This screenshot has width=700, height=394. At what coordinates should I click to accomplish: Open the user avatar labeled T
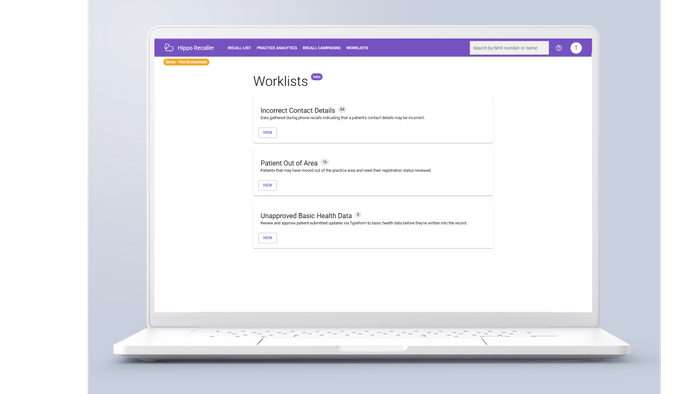coord(576,48)
